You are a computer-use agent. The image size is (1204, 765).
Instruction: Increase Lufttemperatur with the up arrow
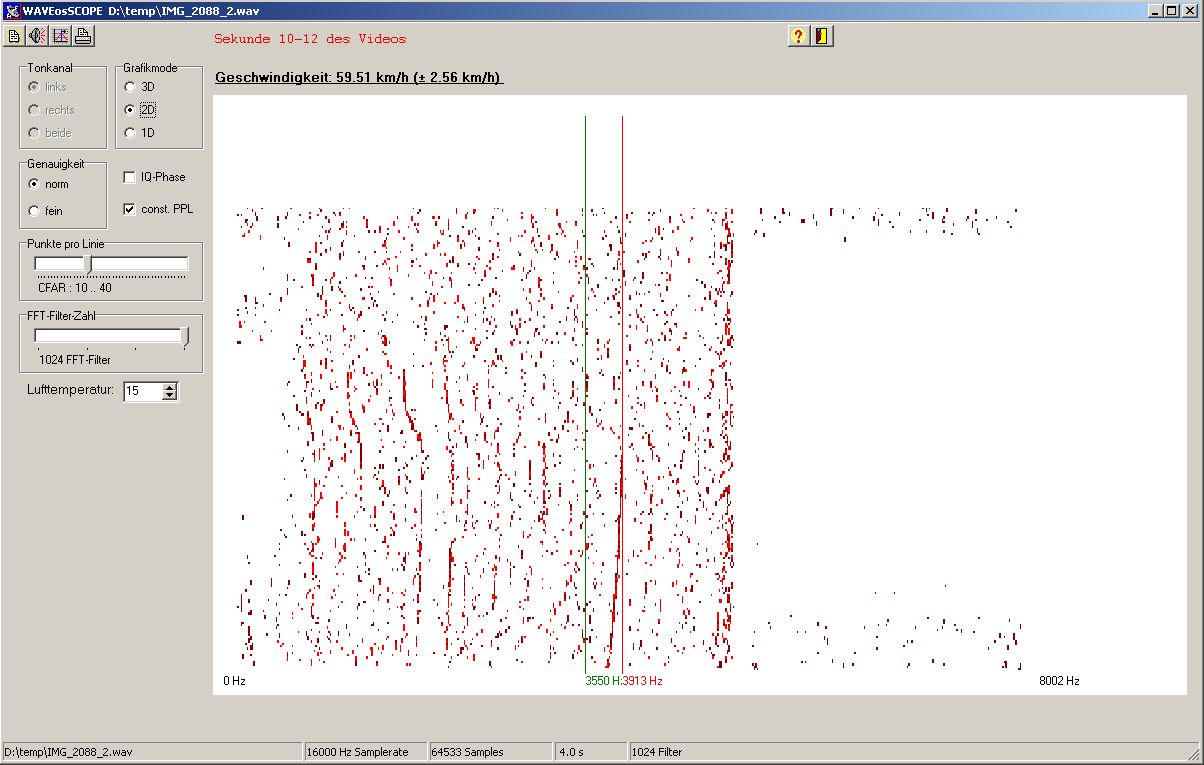(x=169, y=387)
